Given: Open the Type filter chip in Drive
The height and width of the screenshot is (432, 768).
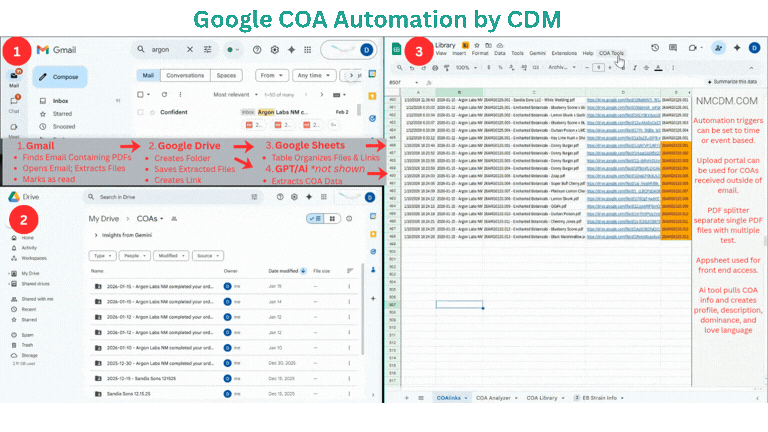Looking at the screenshot, I should 102,256.
